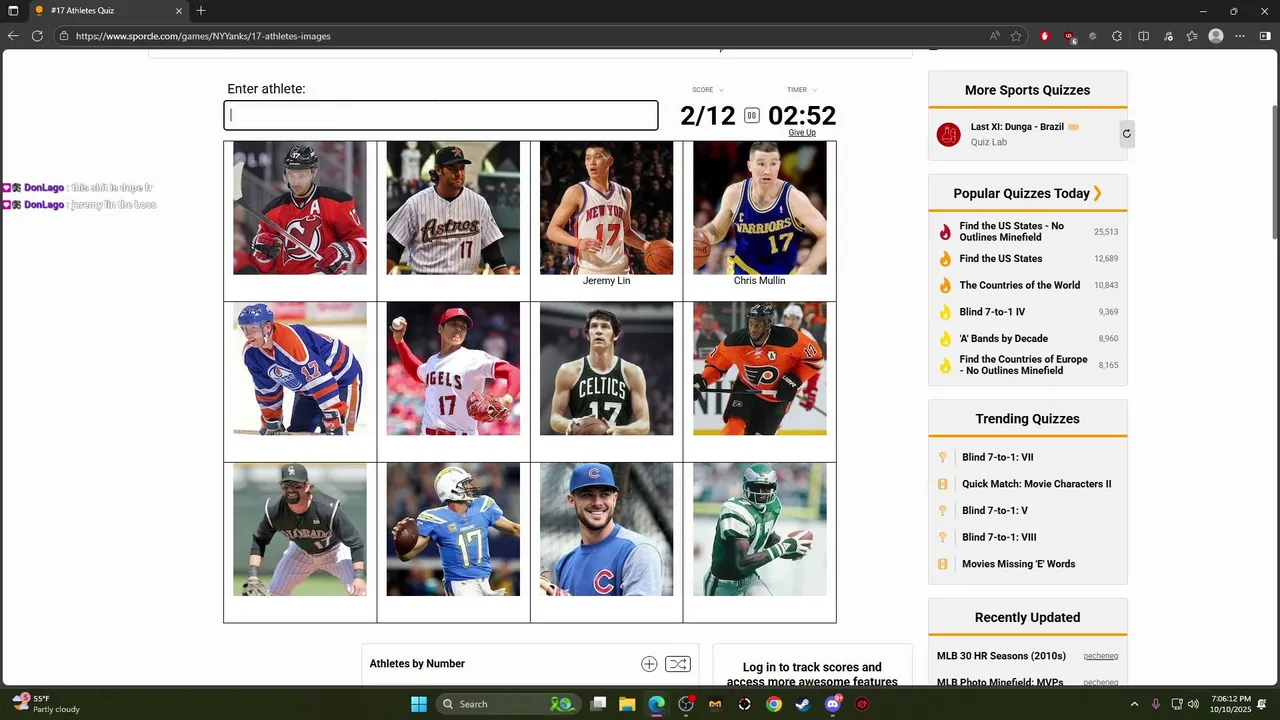Select the Colorado Rockies player photo
The height and width of the screenshot is (720, 1280).
pos(300,529)
